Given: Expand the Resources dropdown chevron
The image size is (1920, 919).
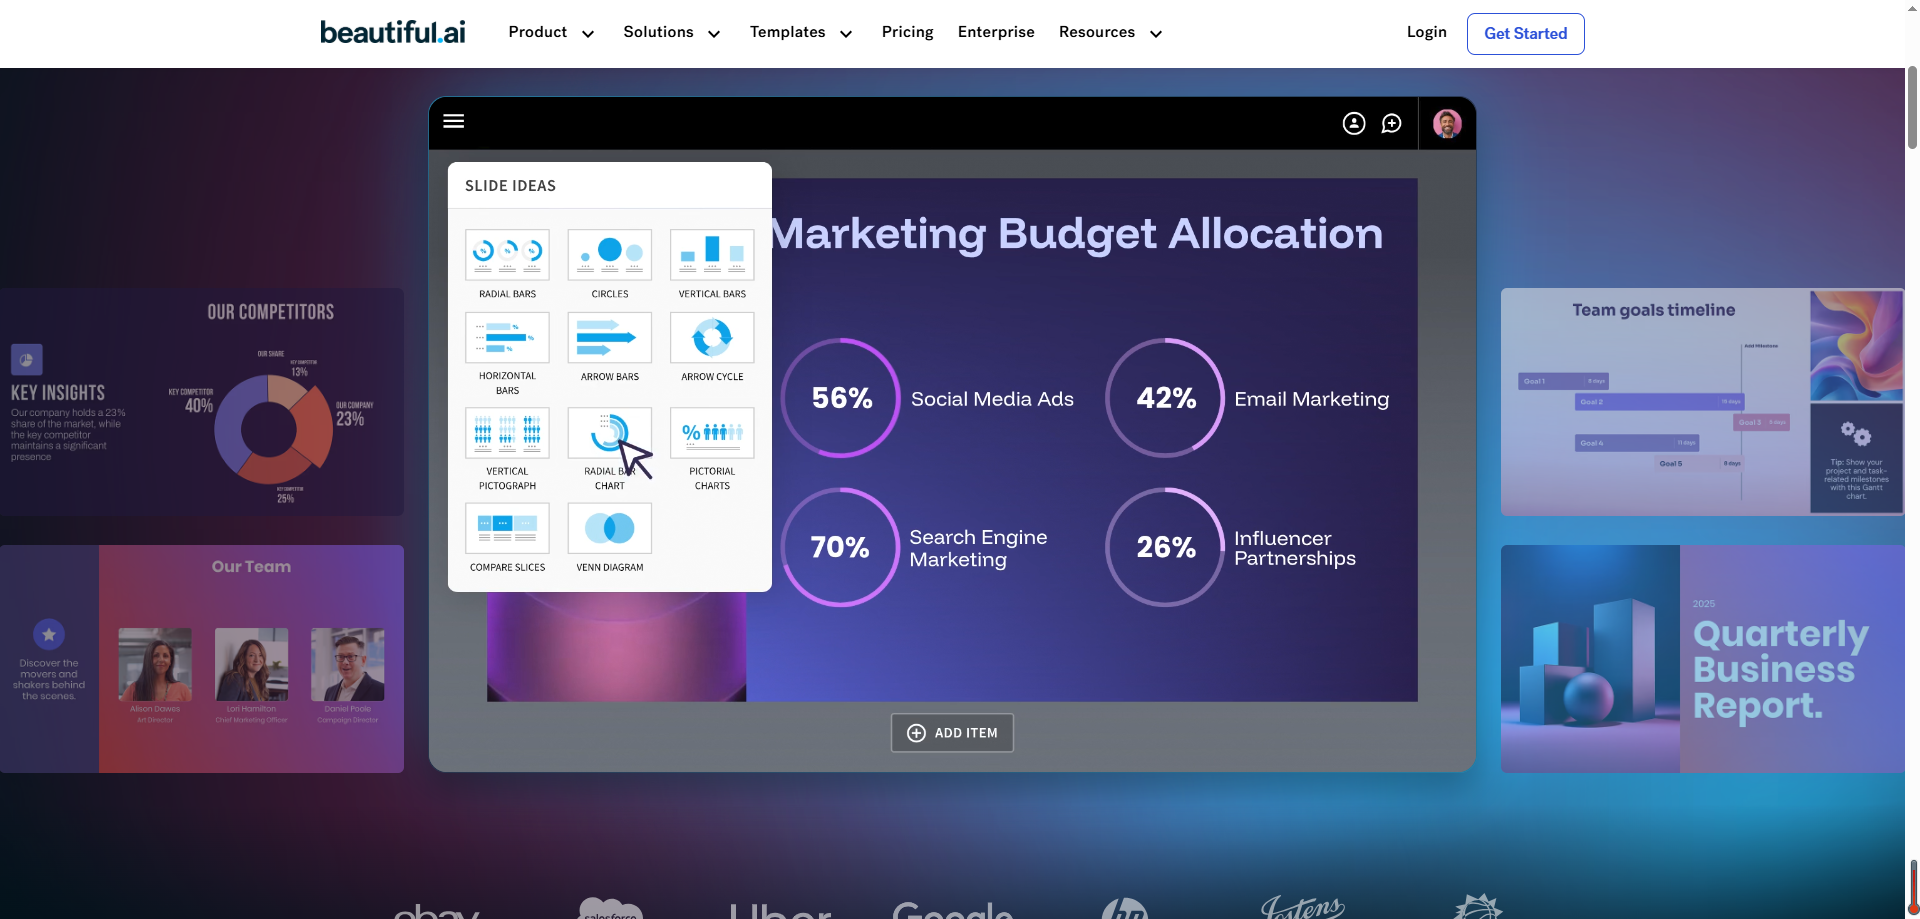Looking at the screenshot, I should click(1156, 34).
